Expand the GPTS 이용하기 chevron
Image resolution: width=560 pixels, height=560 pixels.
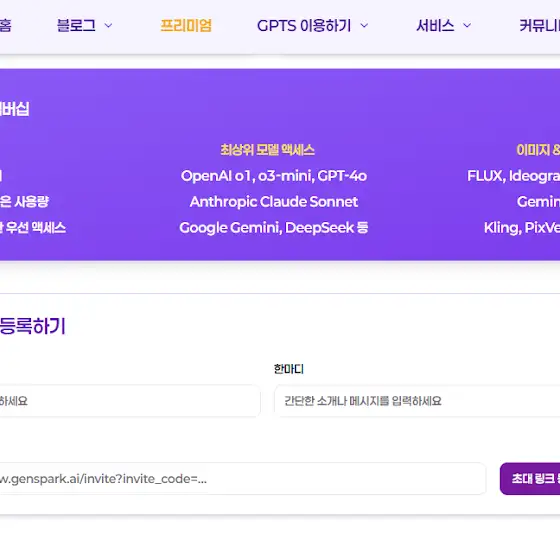point(364,26)
